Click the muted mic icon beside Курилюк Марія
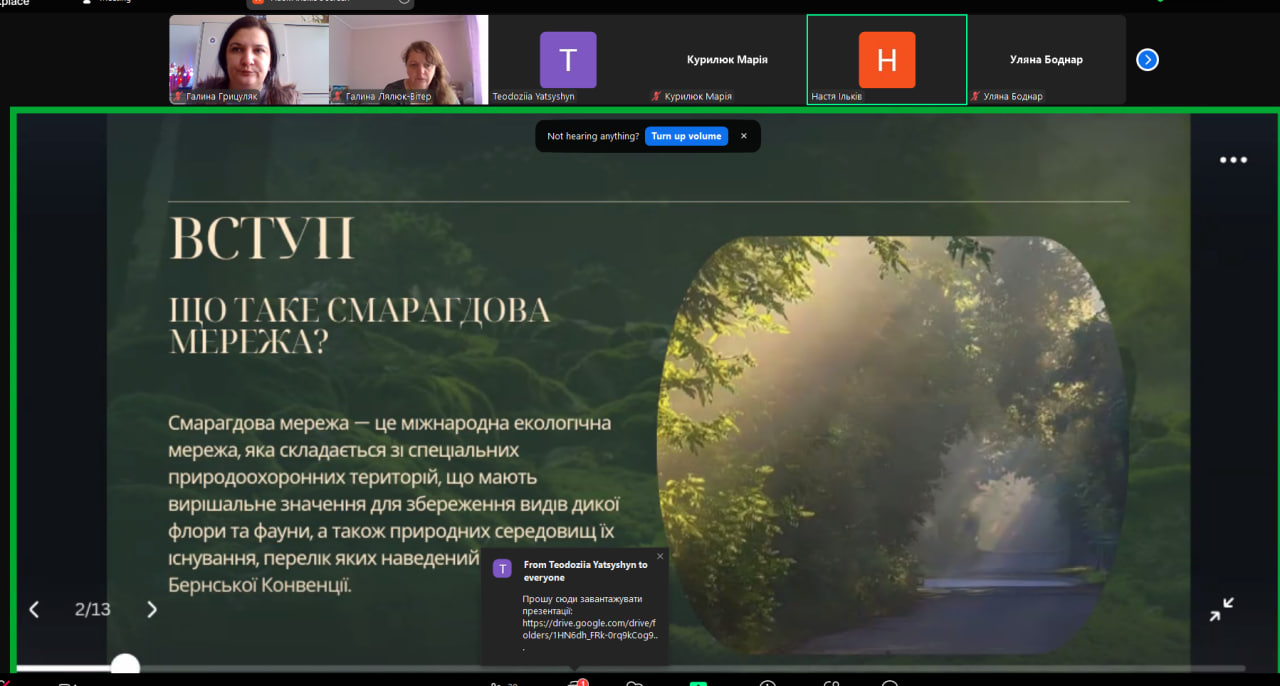Image resolution: width=1280 pixels, height=686 pixels. (656, 97)
